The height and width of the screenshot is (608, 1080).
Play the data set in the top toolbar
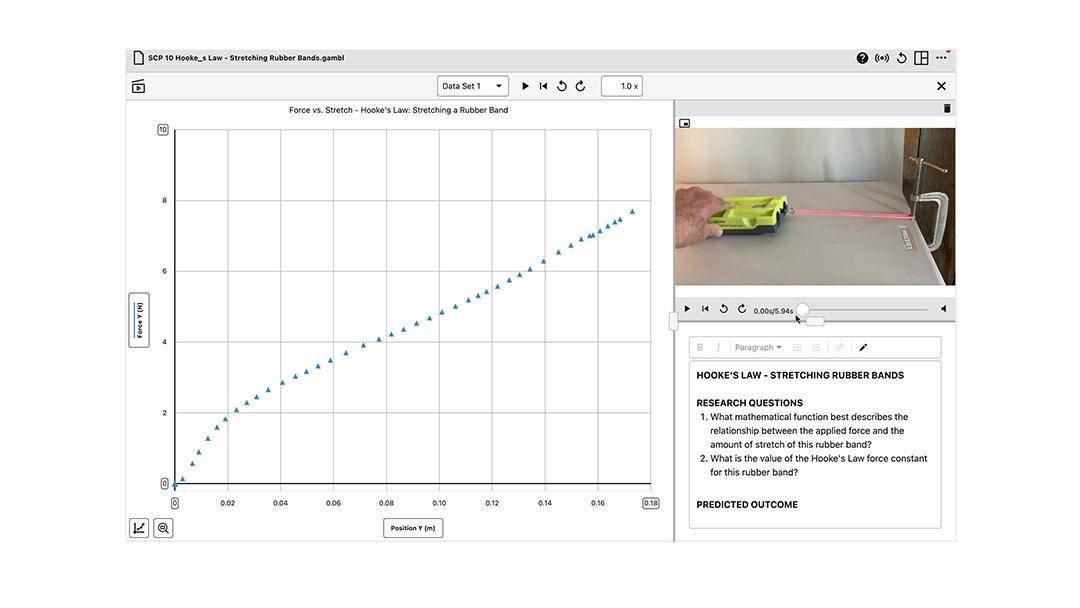point(525,86)
